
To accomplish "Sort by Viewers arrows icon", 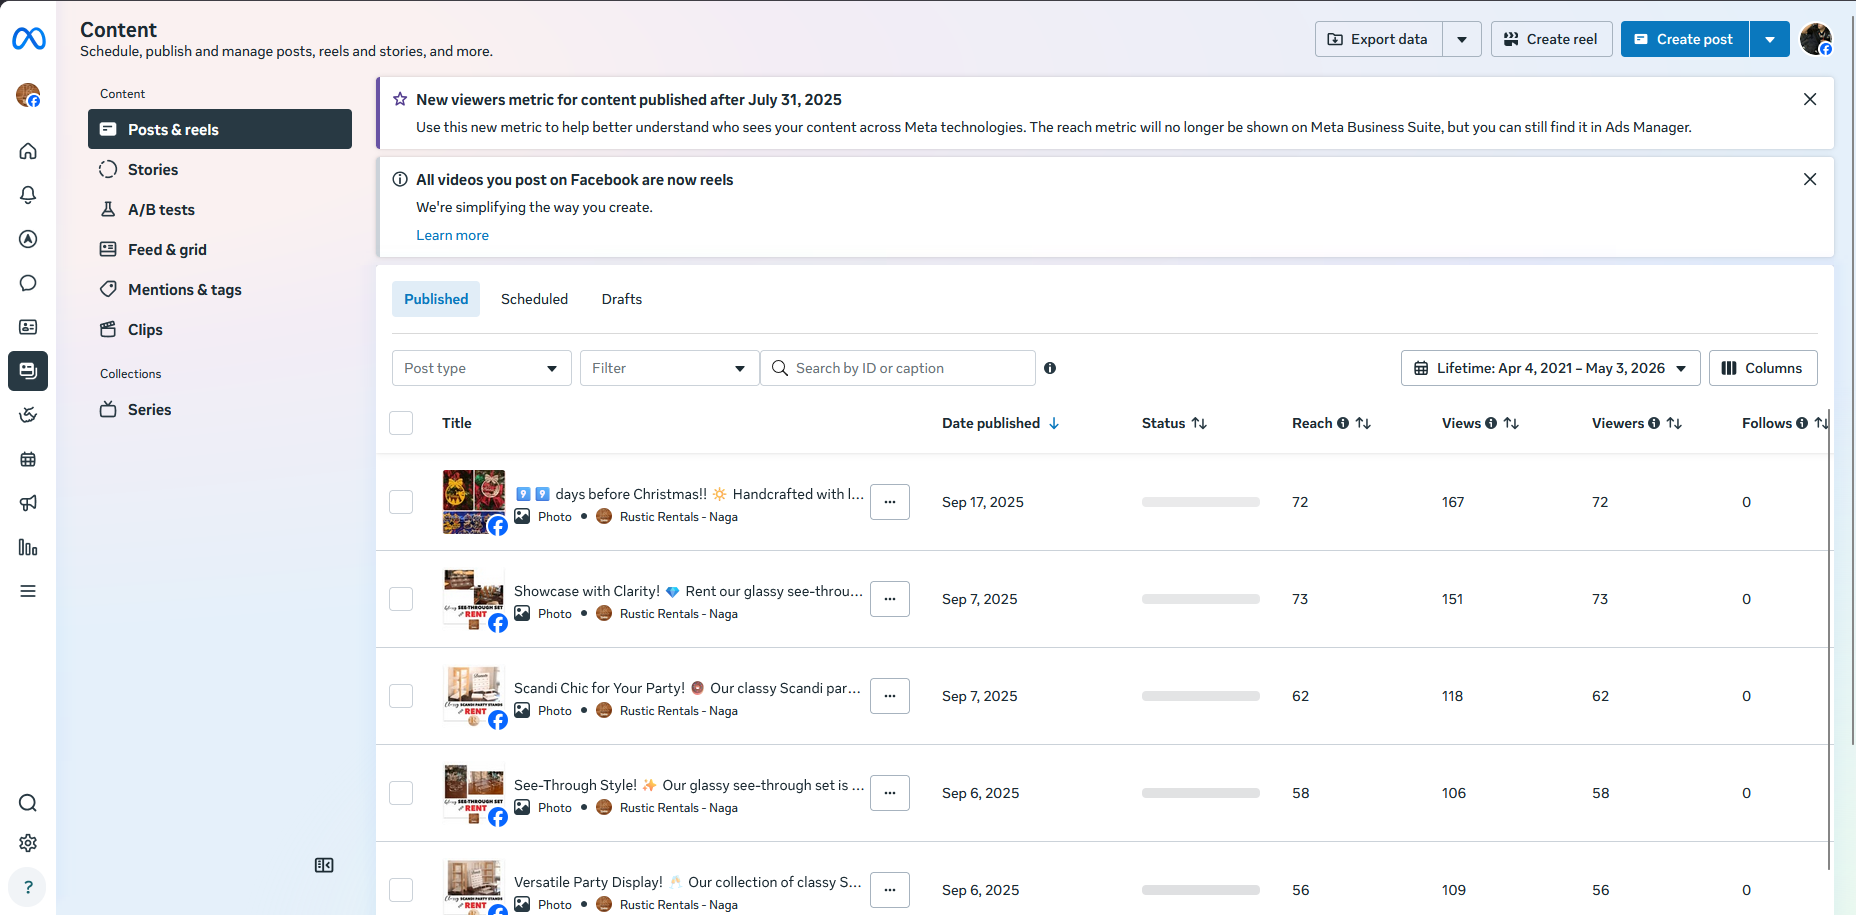I will point(1674,423).
